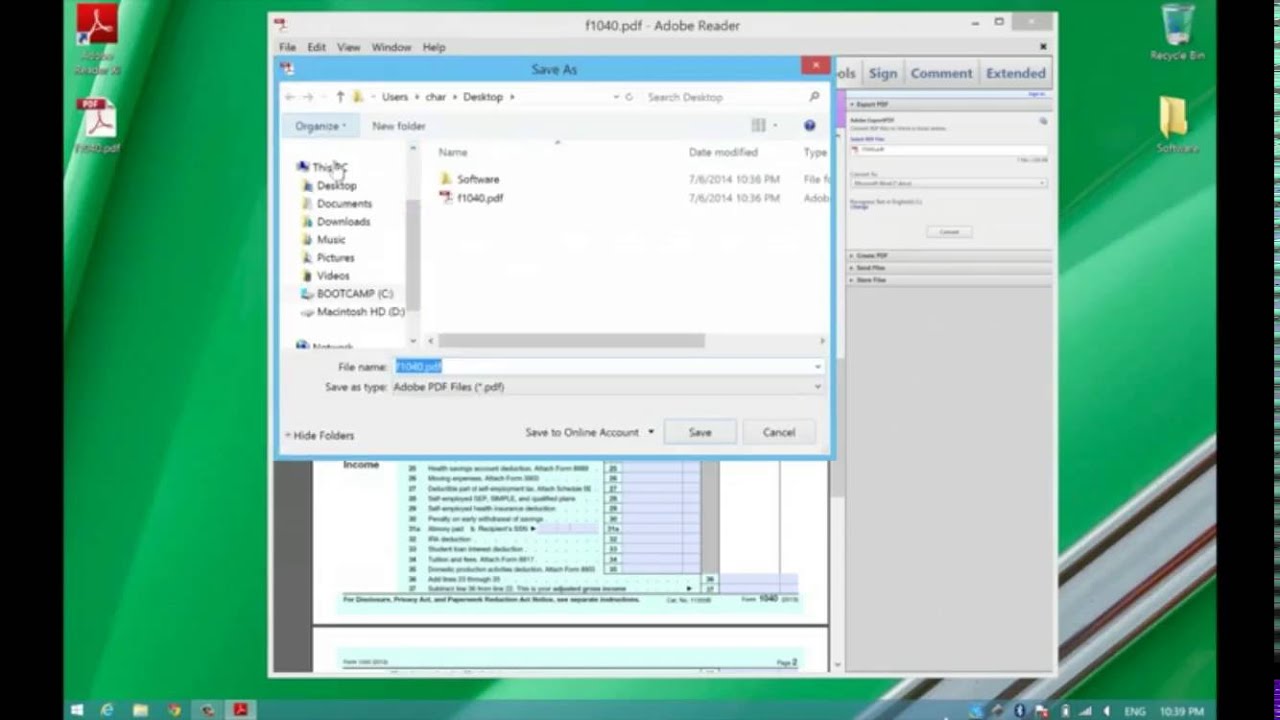Open the network signal tray icon
The image size is (1280, 720).
coord(1085,711)
